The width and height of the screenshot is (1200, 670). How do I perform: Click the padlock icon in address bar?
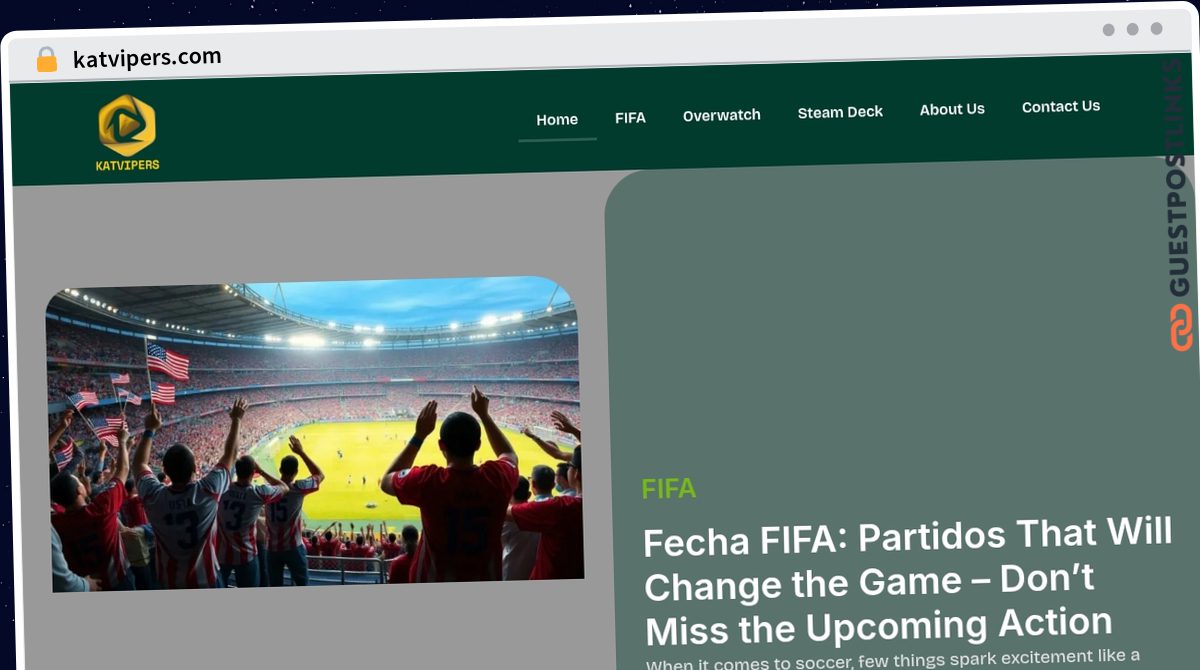(47, 60)
